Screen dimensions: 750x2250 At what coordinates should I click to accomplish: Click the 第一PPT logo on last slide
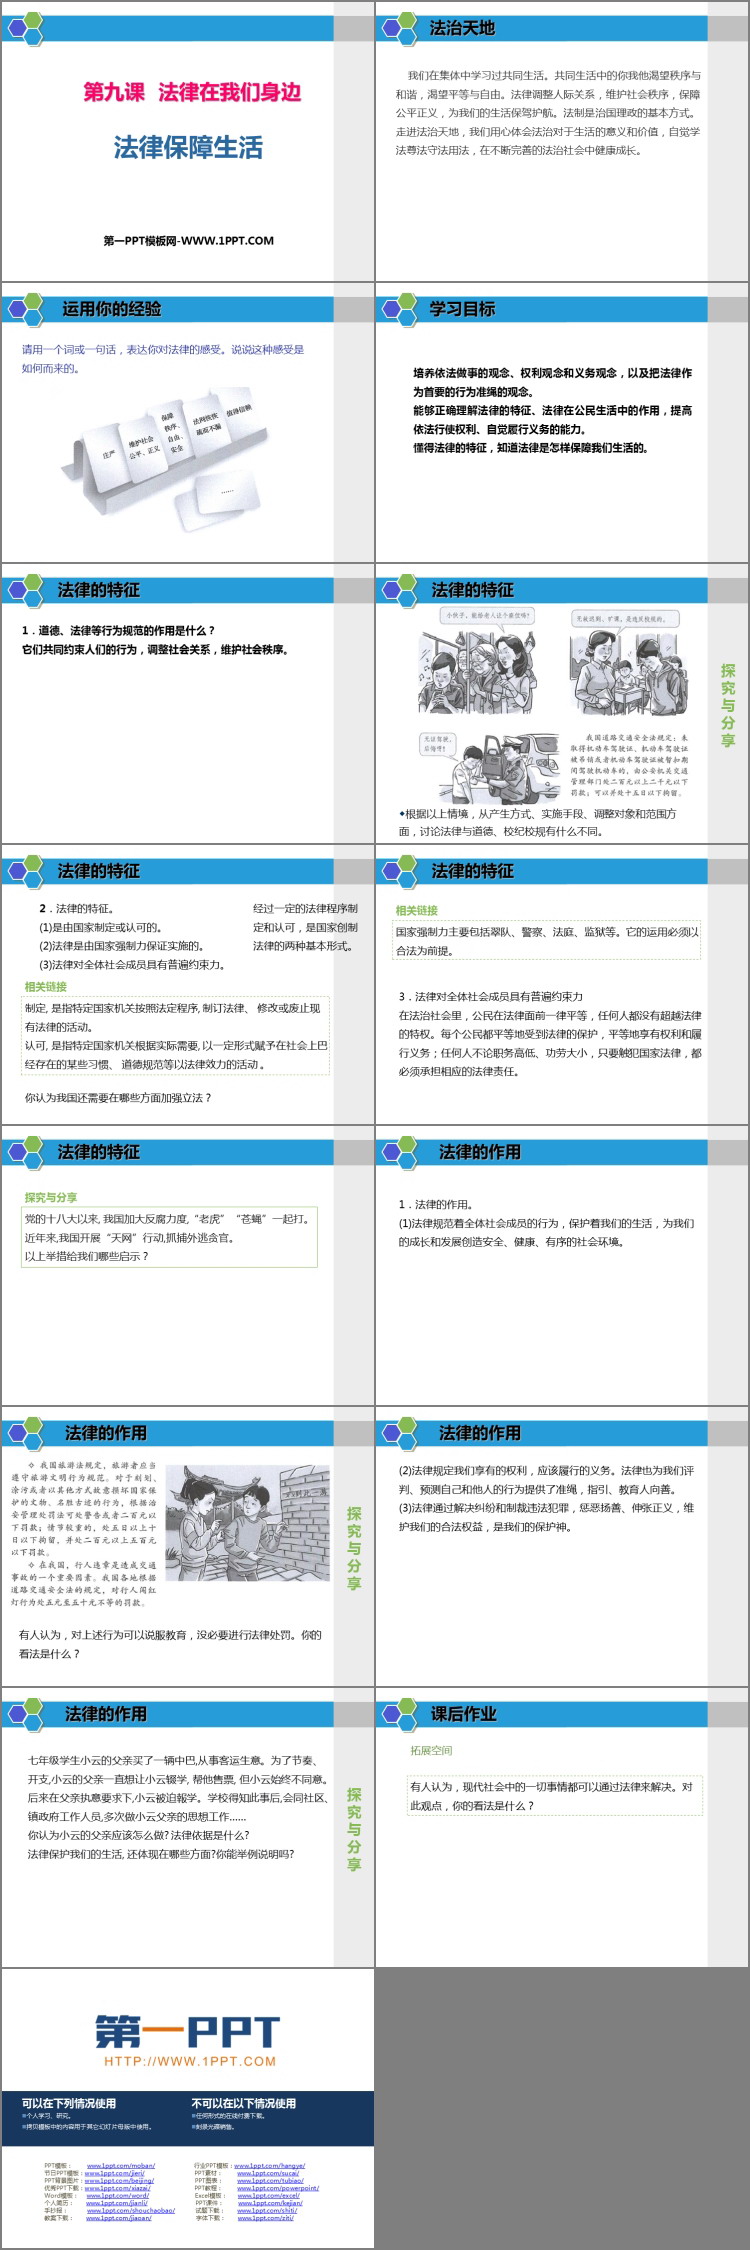187,2031
